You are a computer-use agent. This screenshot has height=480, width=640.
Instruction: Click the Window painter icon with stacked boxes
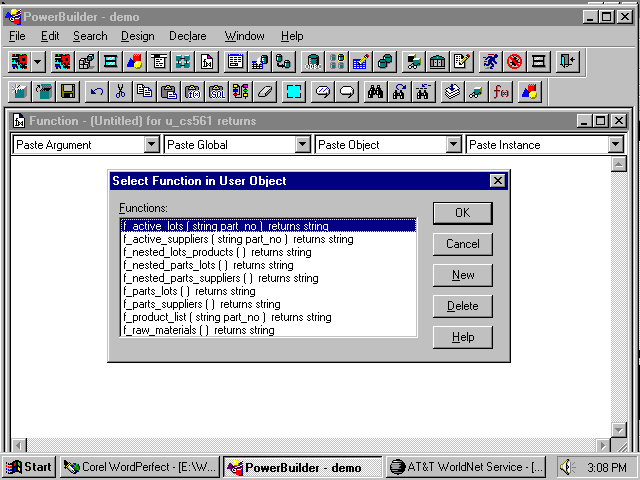[87, 62]
